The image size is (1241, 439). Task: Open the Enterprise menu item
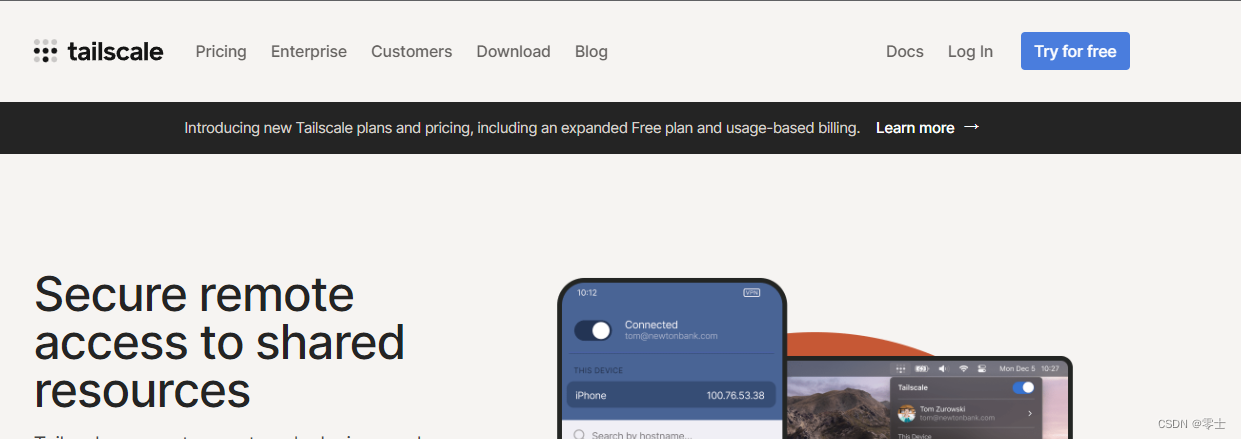(309, 51)
